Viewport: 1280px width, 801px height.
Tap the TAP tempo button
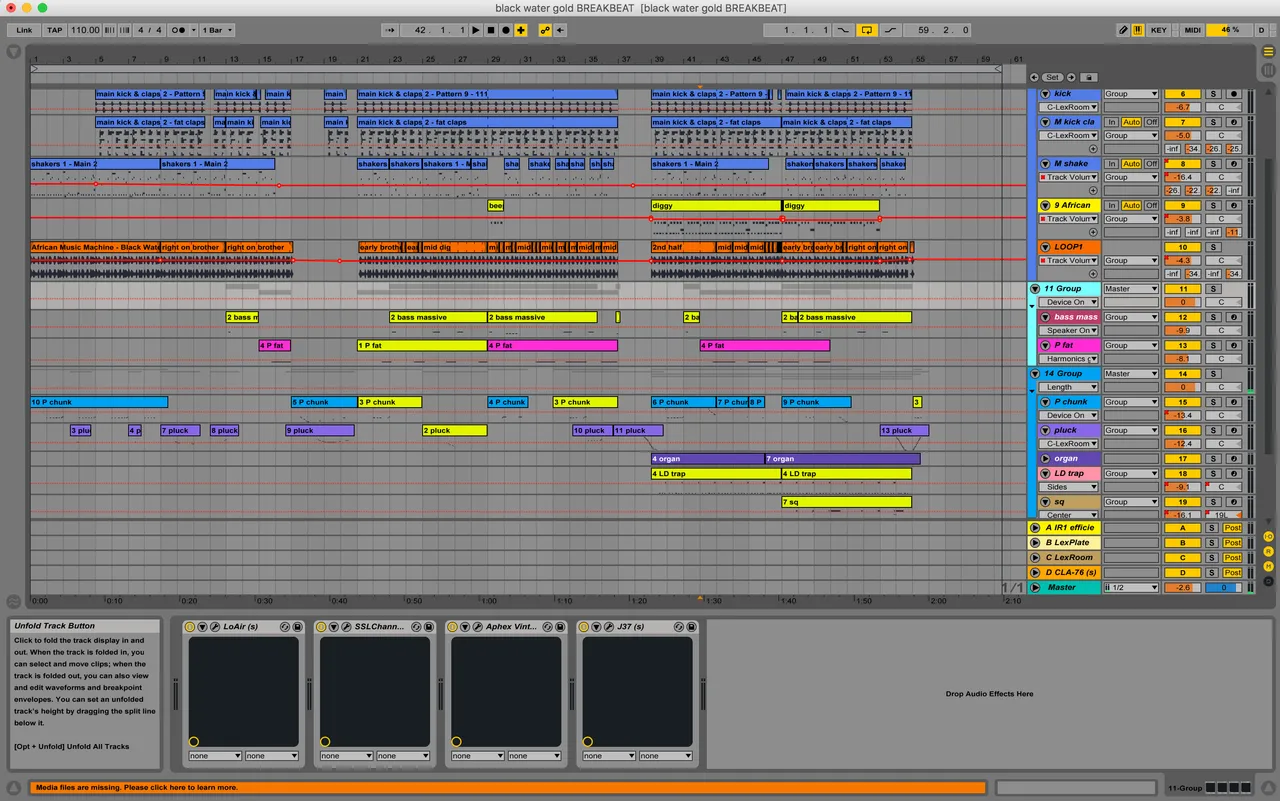click(55, 30)
